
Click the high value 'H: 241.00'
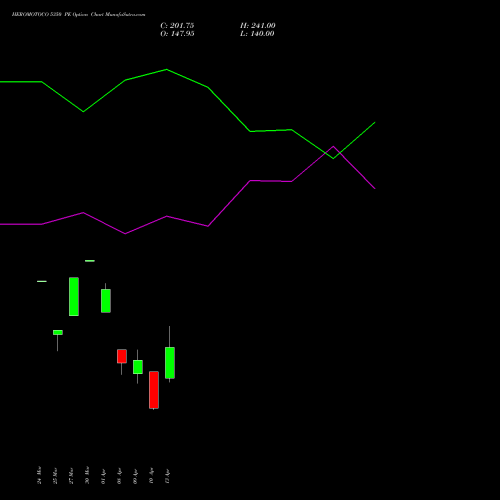point(258,26)
